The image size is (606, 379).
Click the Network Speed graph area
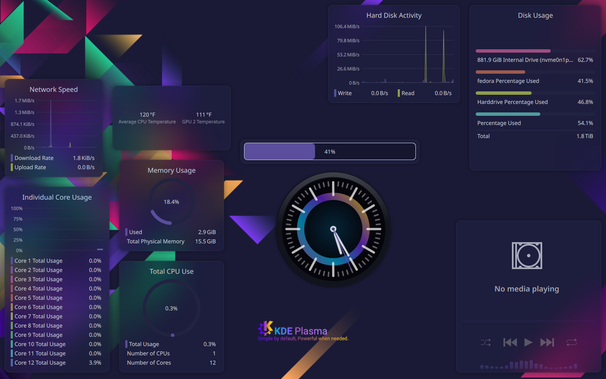[54, 124]
